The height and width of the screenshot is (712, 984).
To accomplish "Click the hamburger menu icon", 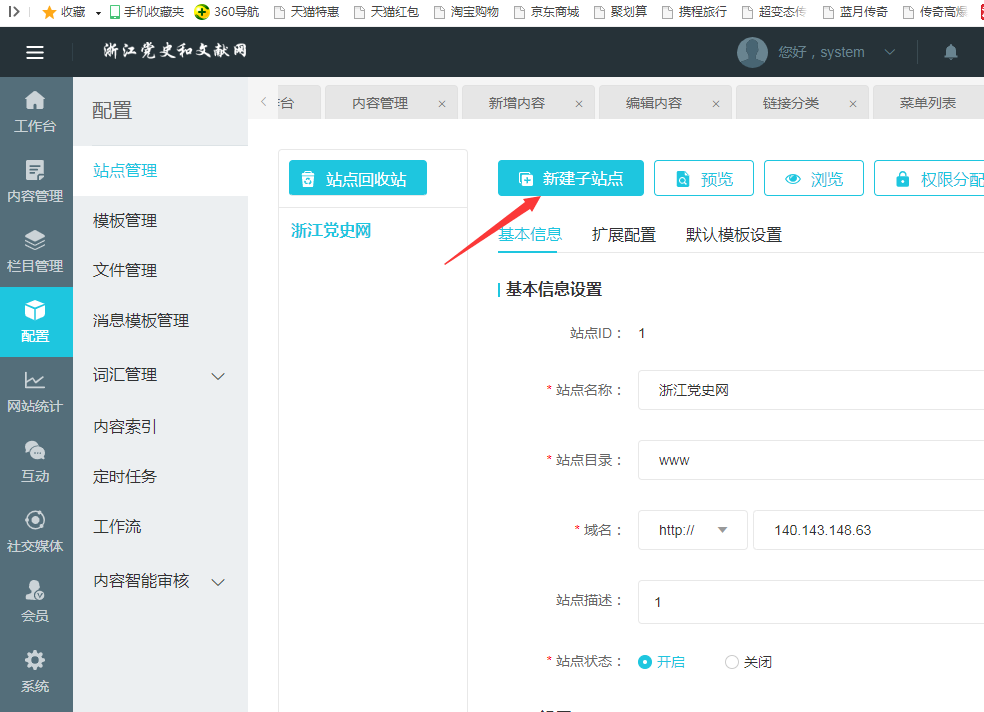I will tap(35, 53).
